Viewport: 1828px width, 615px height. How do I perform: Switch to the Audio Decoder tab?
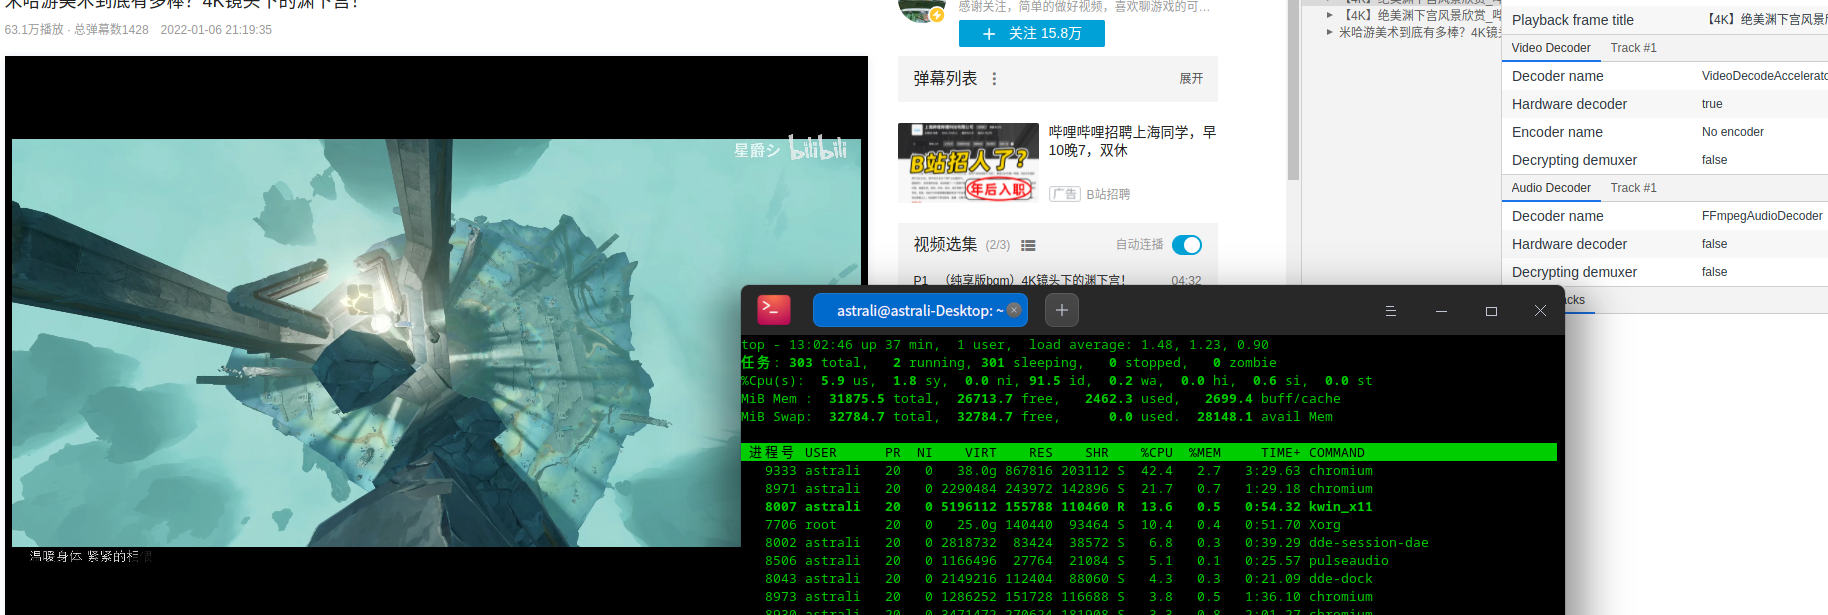tap(1551, 188)
